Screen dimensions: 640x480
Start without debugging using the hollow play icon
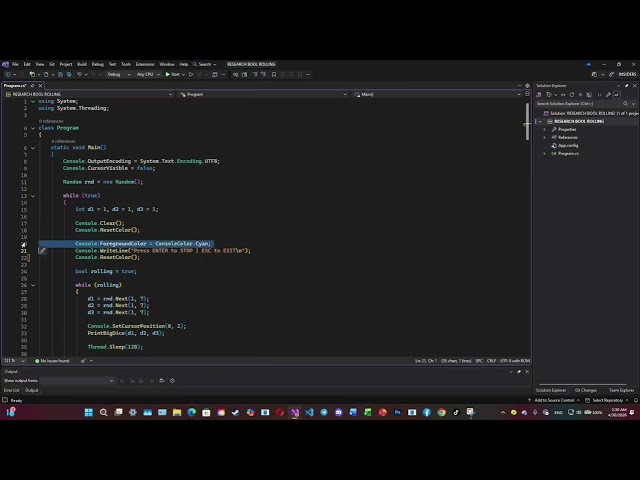[191, 74]
